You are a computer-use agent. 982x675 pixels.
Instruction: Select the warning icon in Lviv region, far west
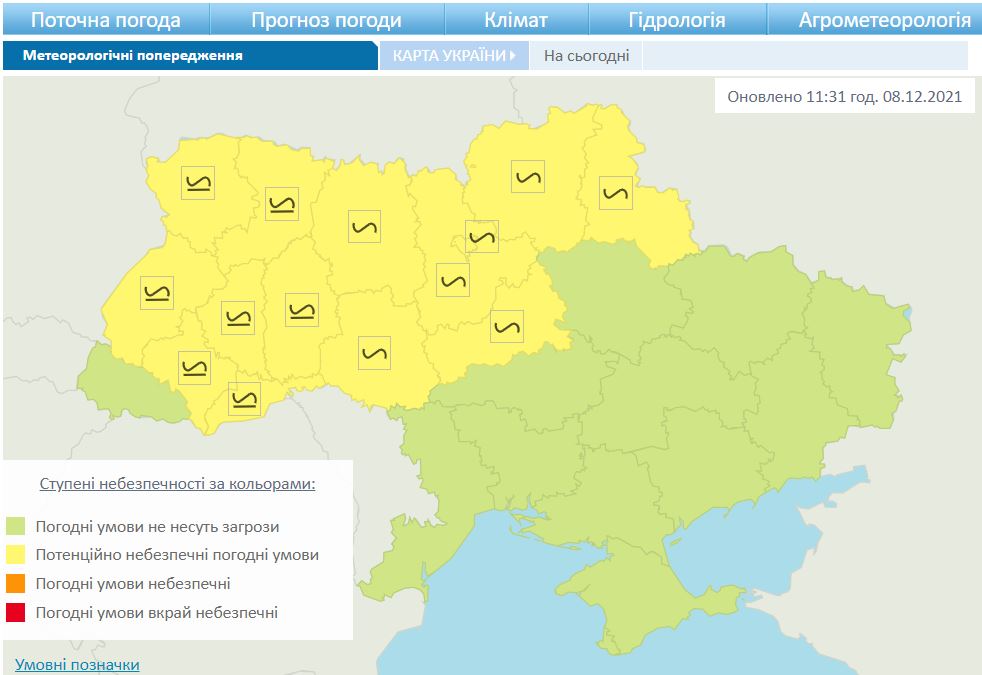pyautogui.click(x=157, y=293)
